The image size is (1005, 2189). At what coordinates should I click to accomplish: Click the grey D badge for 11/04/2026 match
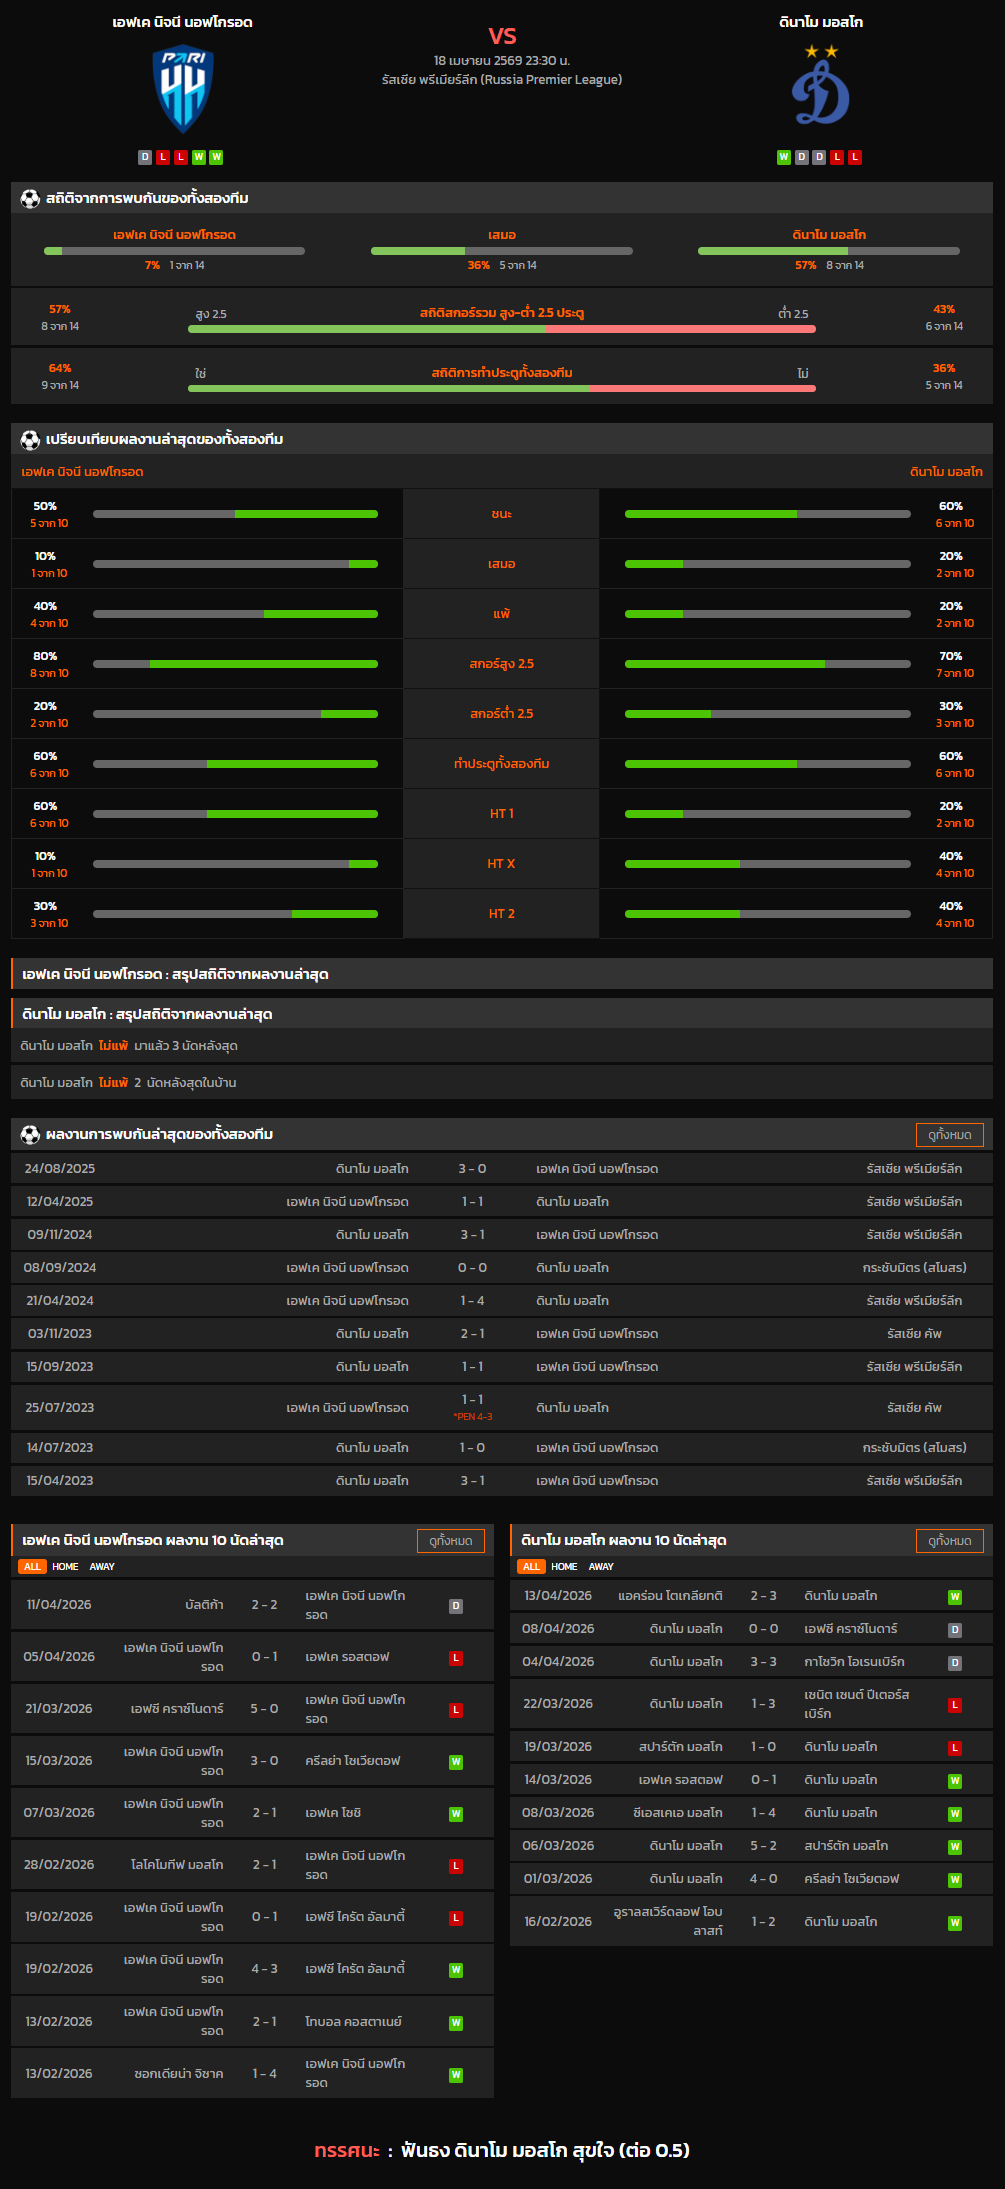pos(456,1606)
